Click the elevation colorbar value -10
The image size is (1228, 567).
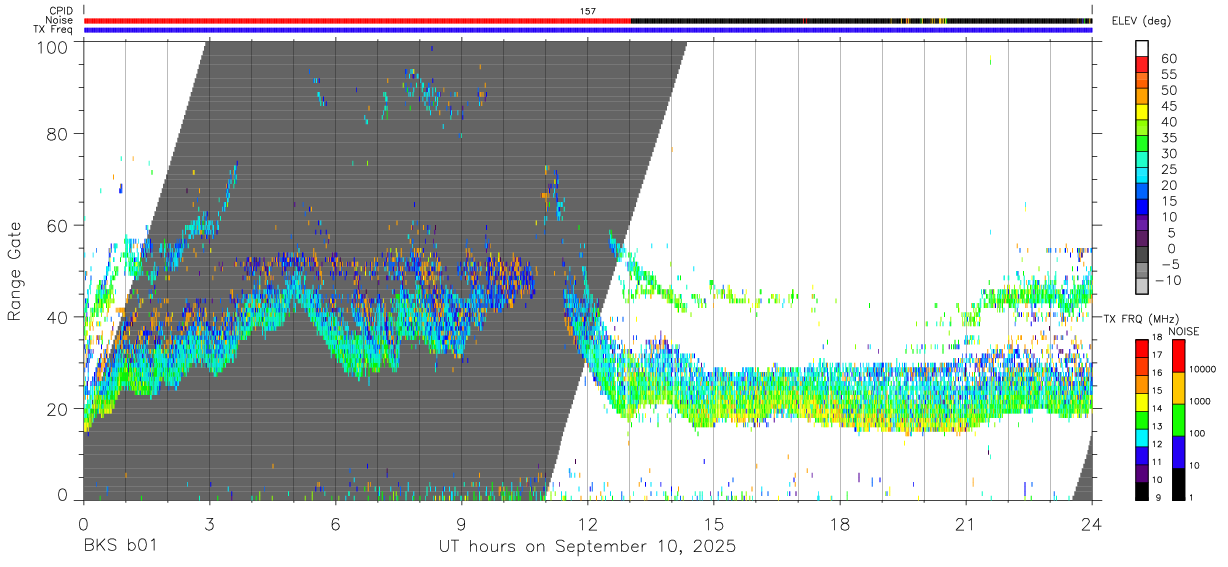(x=1167, y=280)
